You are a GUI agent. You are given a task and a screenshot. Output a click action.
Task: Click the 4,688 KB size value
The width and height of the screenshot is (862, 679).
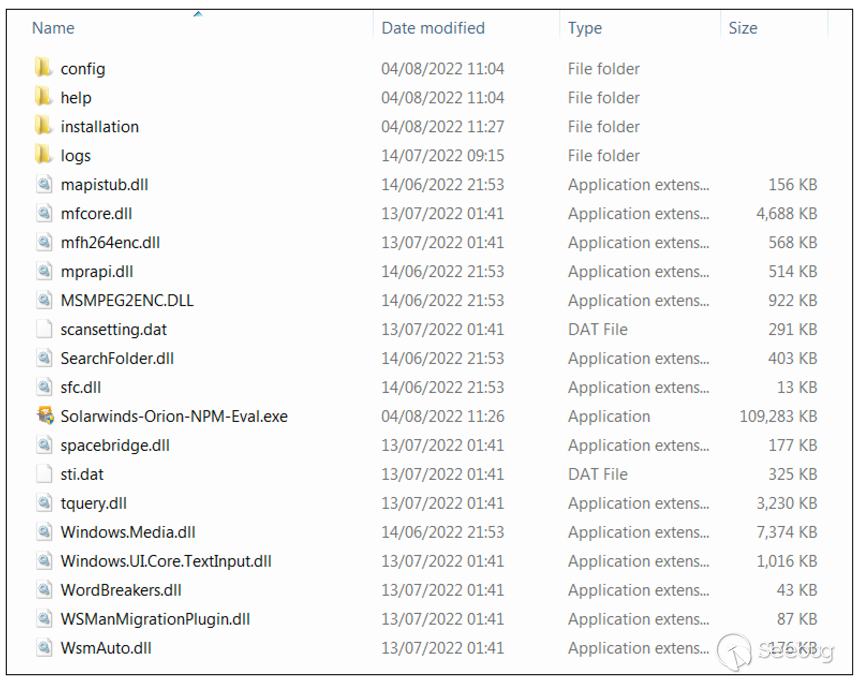(x=787, y=213)
